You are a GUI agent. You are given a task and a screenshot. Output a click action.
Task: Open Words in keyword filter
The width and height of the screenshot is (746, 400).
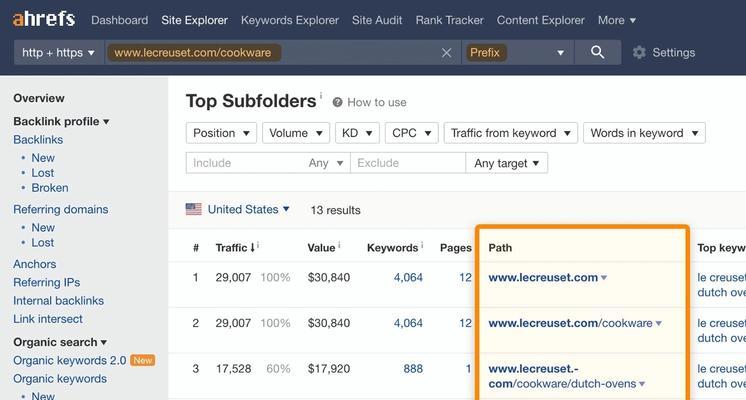click(x=644, y=133)
